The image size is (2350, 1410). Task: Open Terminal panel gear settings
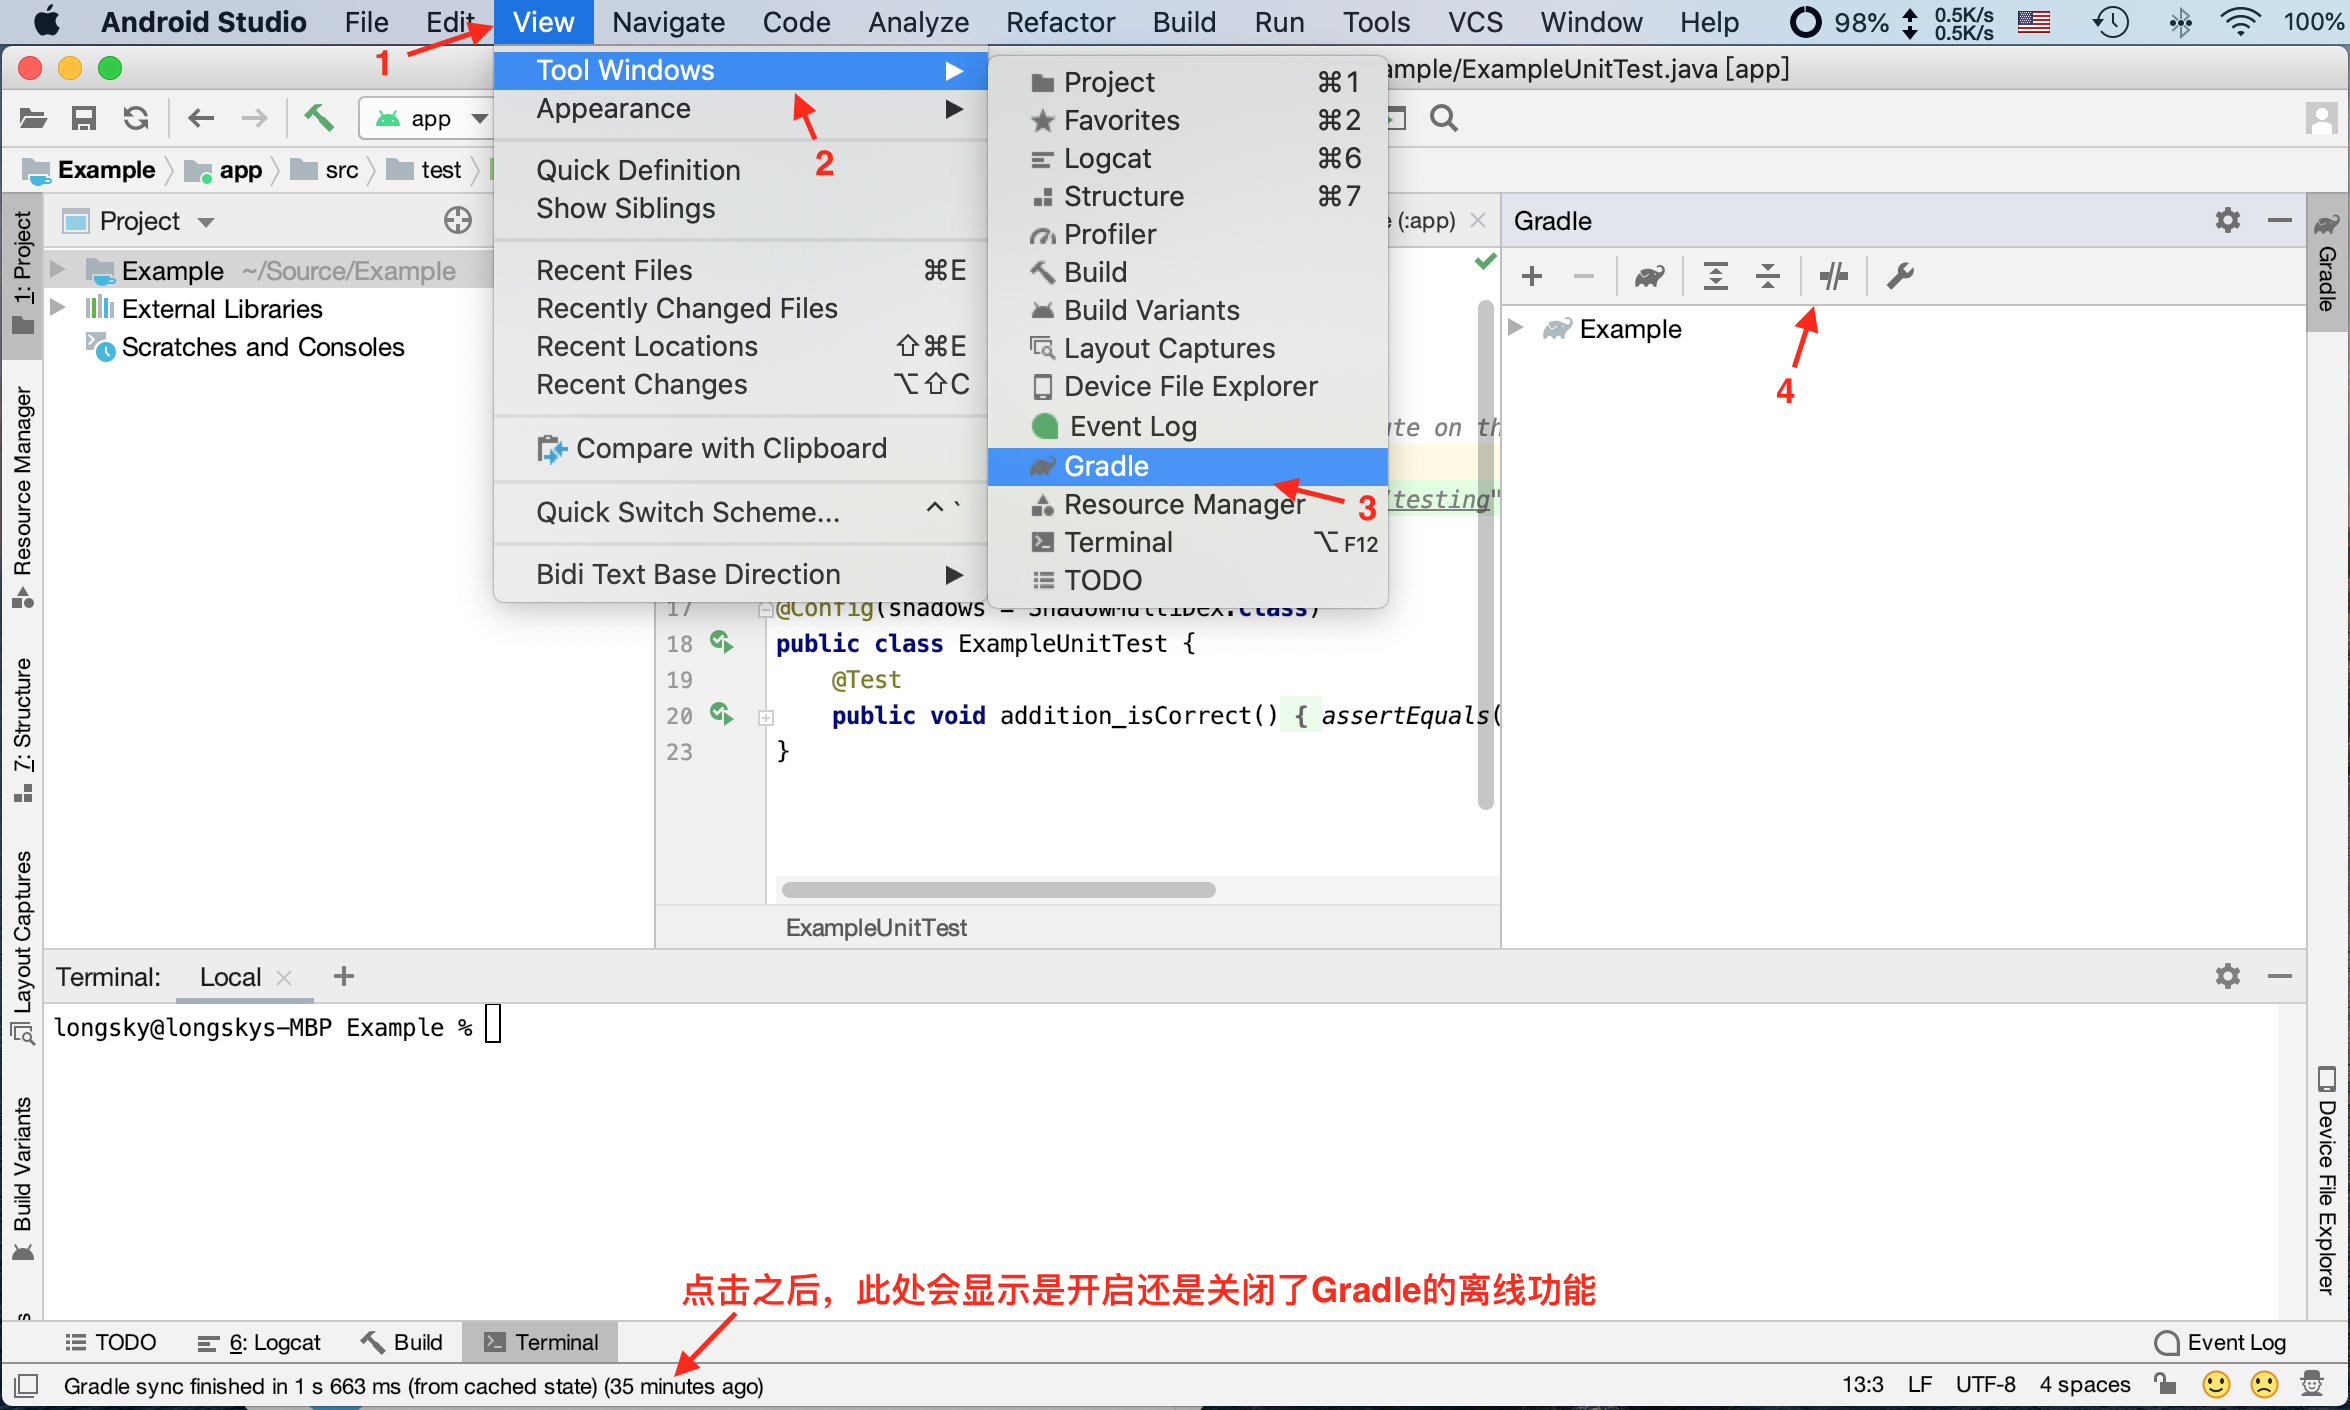click(x=2227, y=976)
